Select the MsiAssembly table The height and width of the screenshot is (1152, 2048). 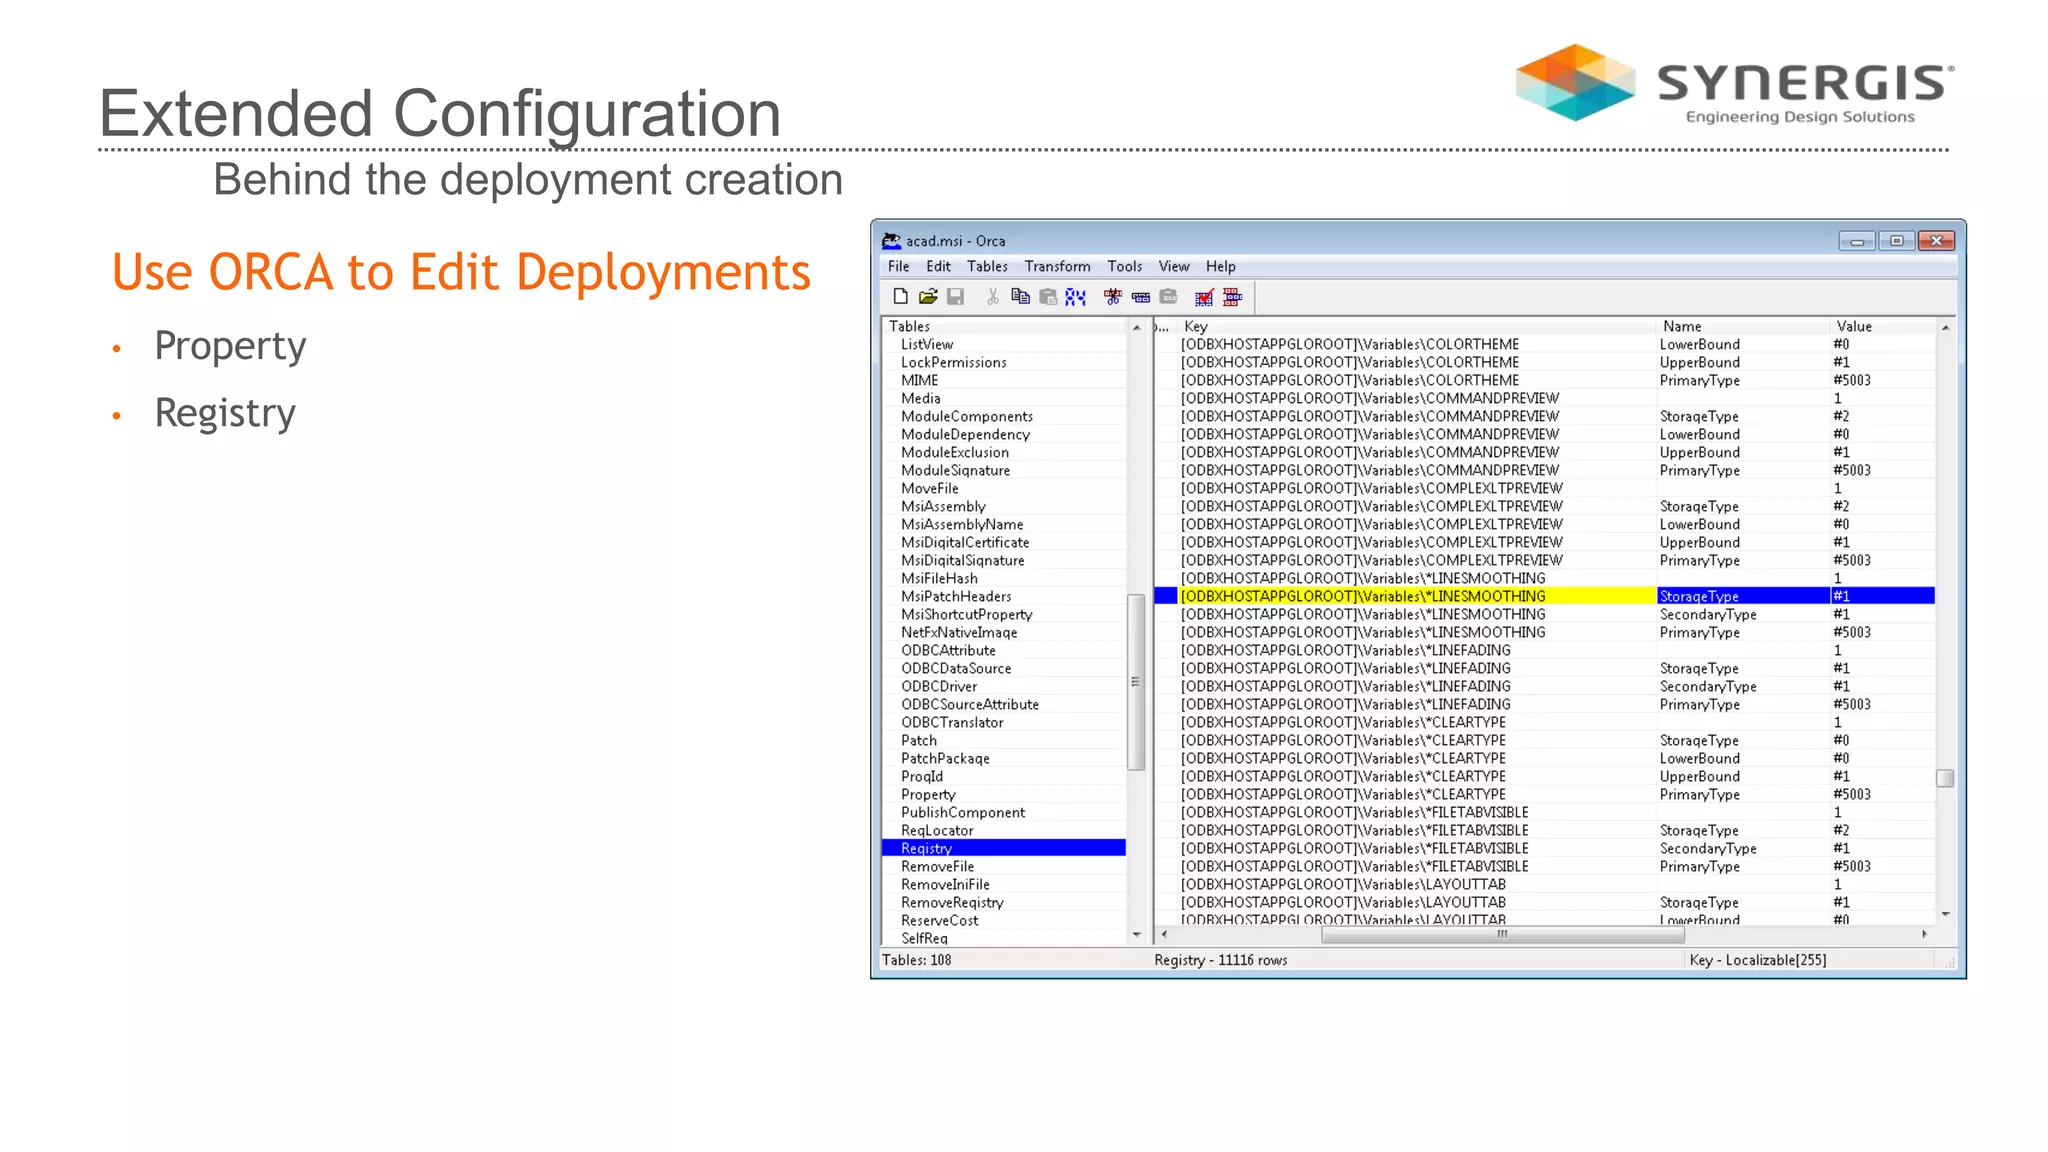(943, 506)
